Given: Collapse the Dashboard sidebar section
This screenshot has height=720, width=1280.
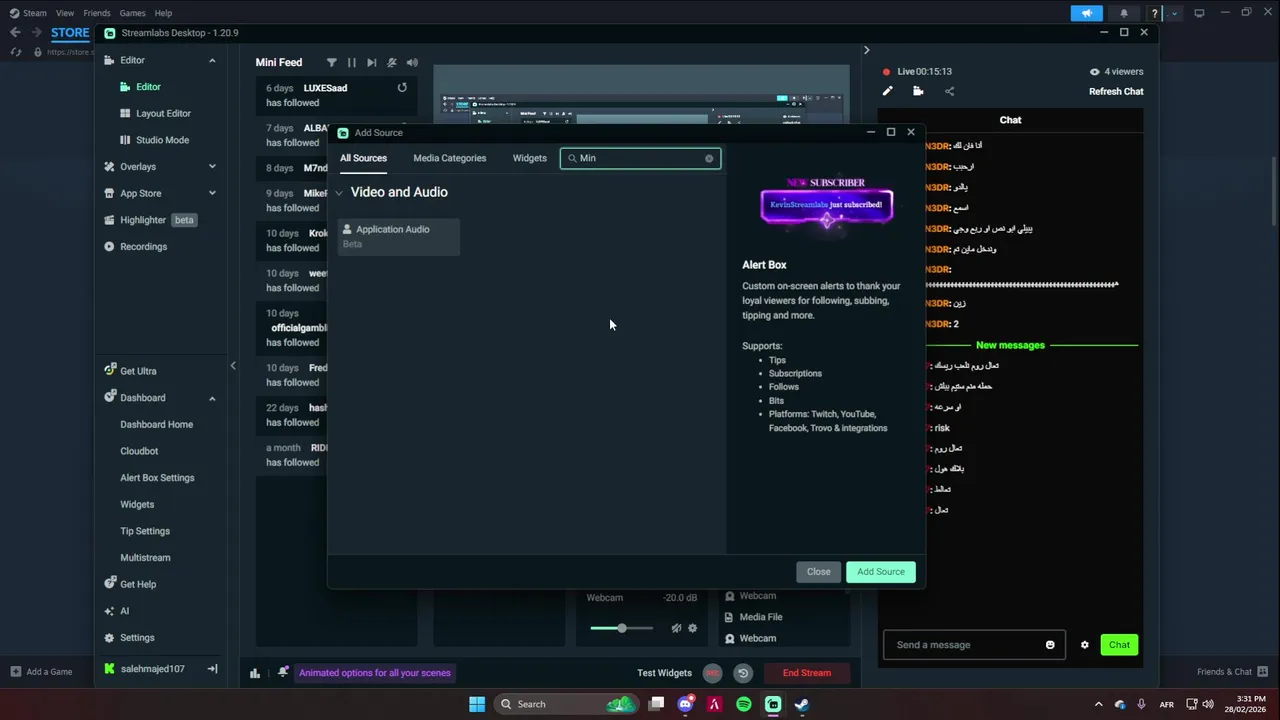Looking at the screenshot, I should 212,398.
